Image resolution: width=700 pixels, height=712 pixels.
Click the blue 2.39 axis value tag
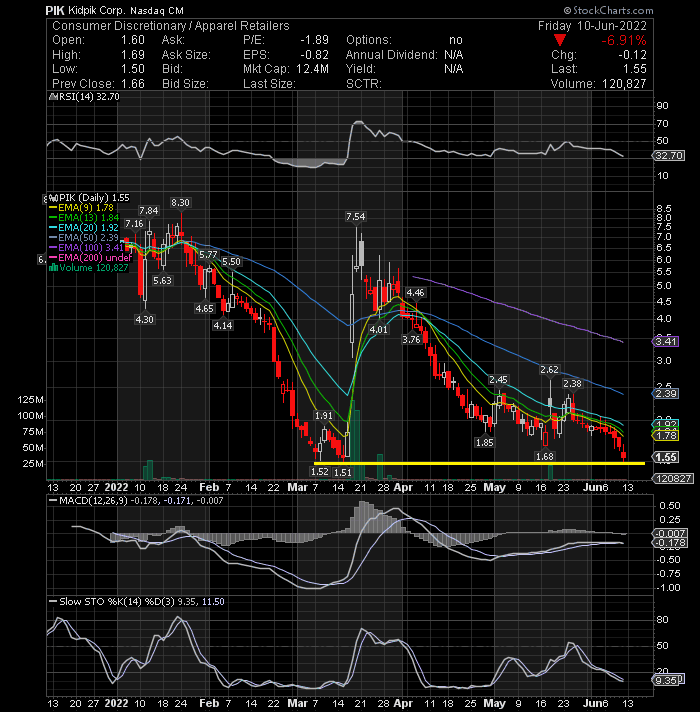(x=666, y=394)
